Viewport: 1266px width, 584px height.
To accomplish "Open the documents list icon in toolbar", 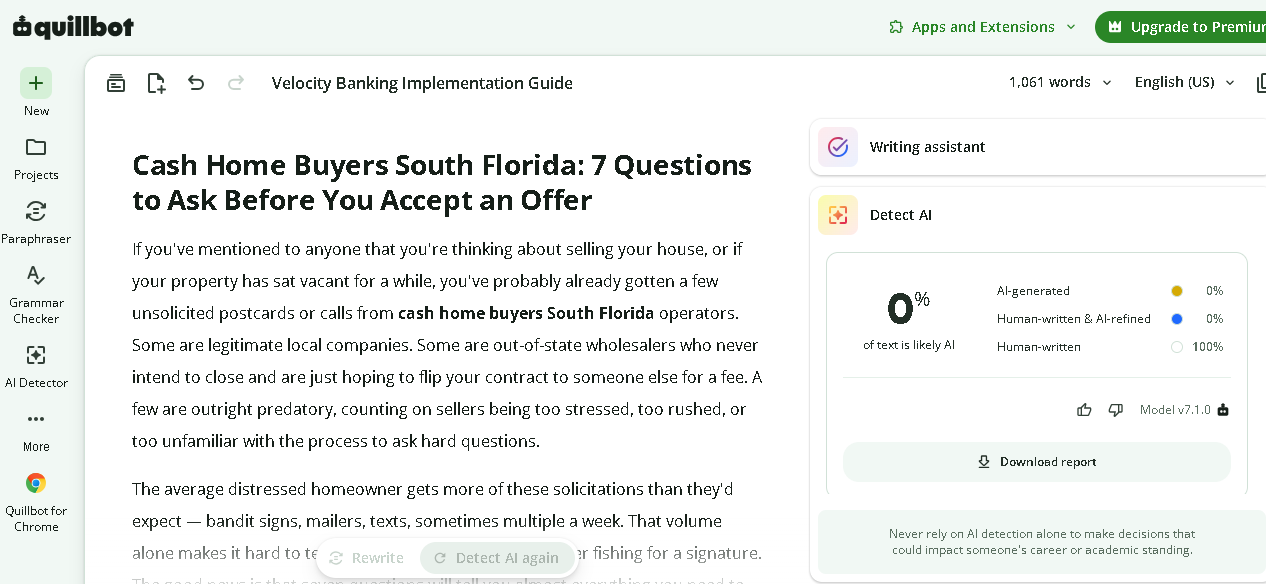I will pyautogui.click(x=116, y=83).
